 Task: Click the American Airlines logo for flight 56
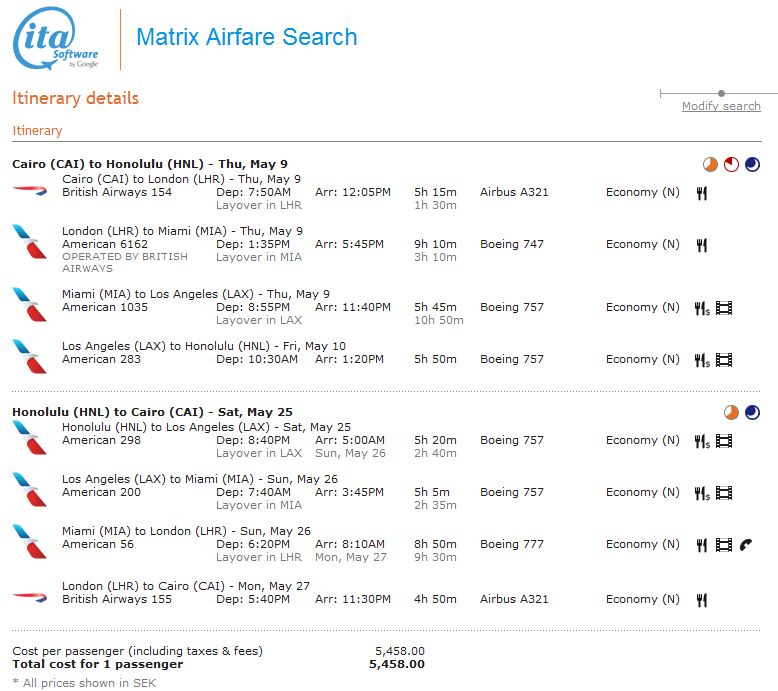point(30,541)
